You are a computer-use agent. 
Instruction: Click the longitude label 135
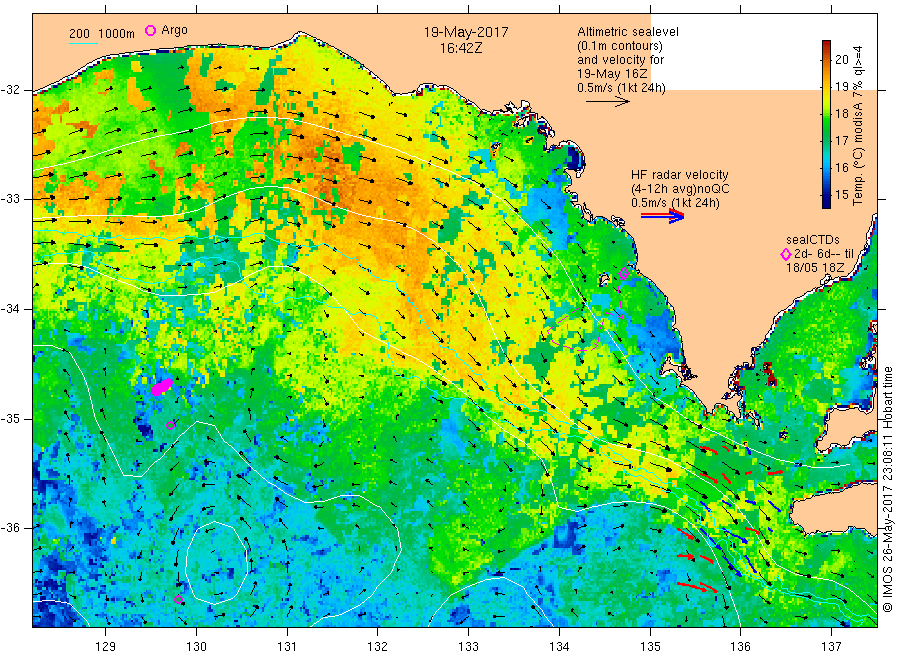(x=650, y=647)
